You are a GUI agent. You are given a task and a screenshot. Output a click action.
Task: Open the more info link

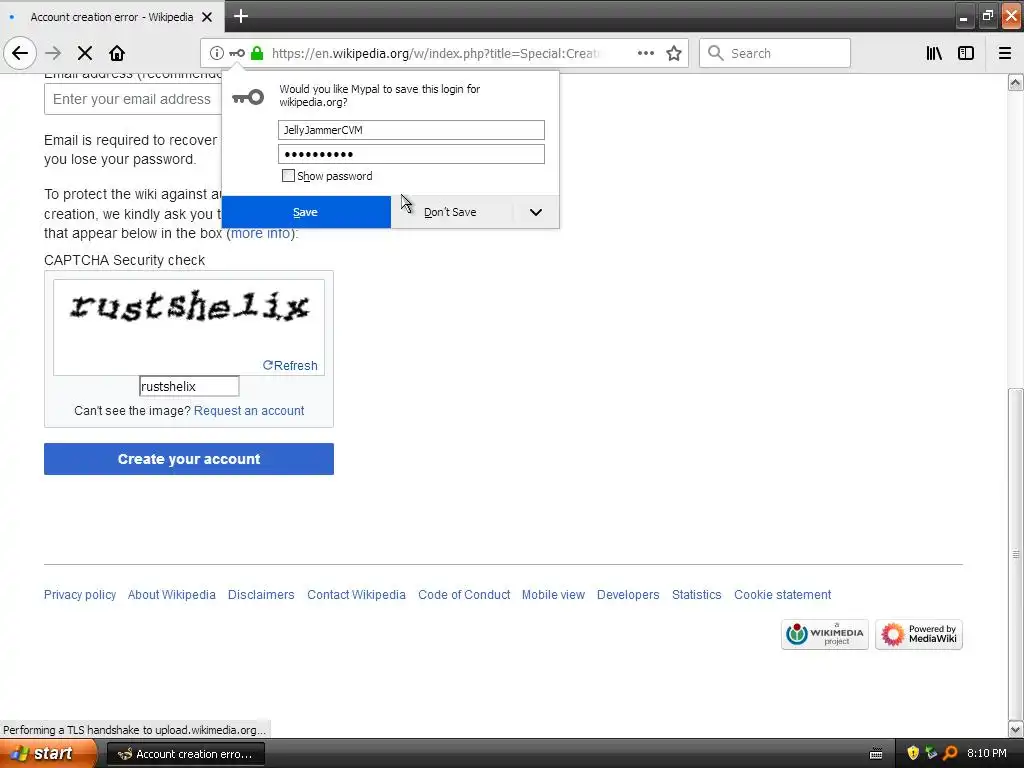[261, 234]
